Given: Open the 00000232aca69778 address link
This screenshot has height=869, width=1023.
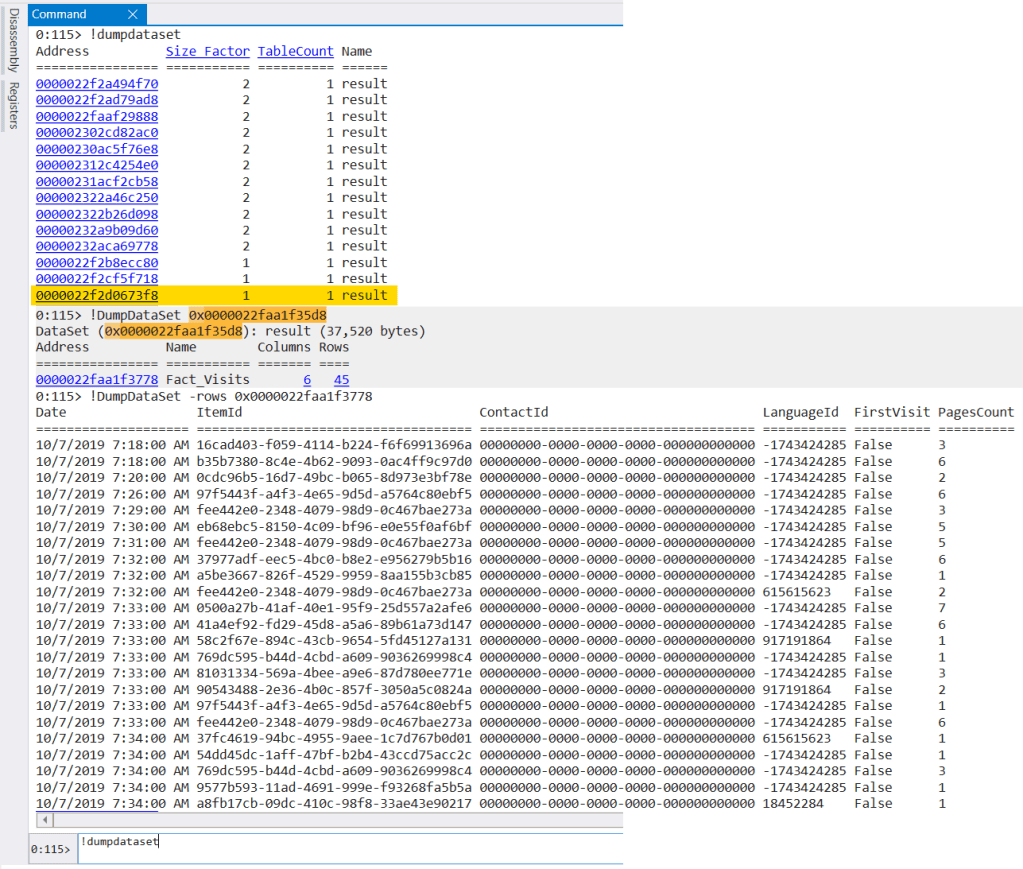Looking at the screenshot, I should click(x=97, y=246).
